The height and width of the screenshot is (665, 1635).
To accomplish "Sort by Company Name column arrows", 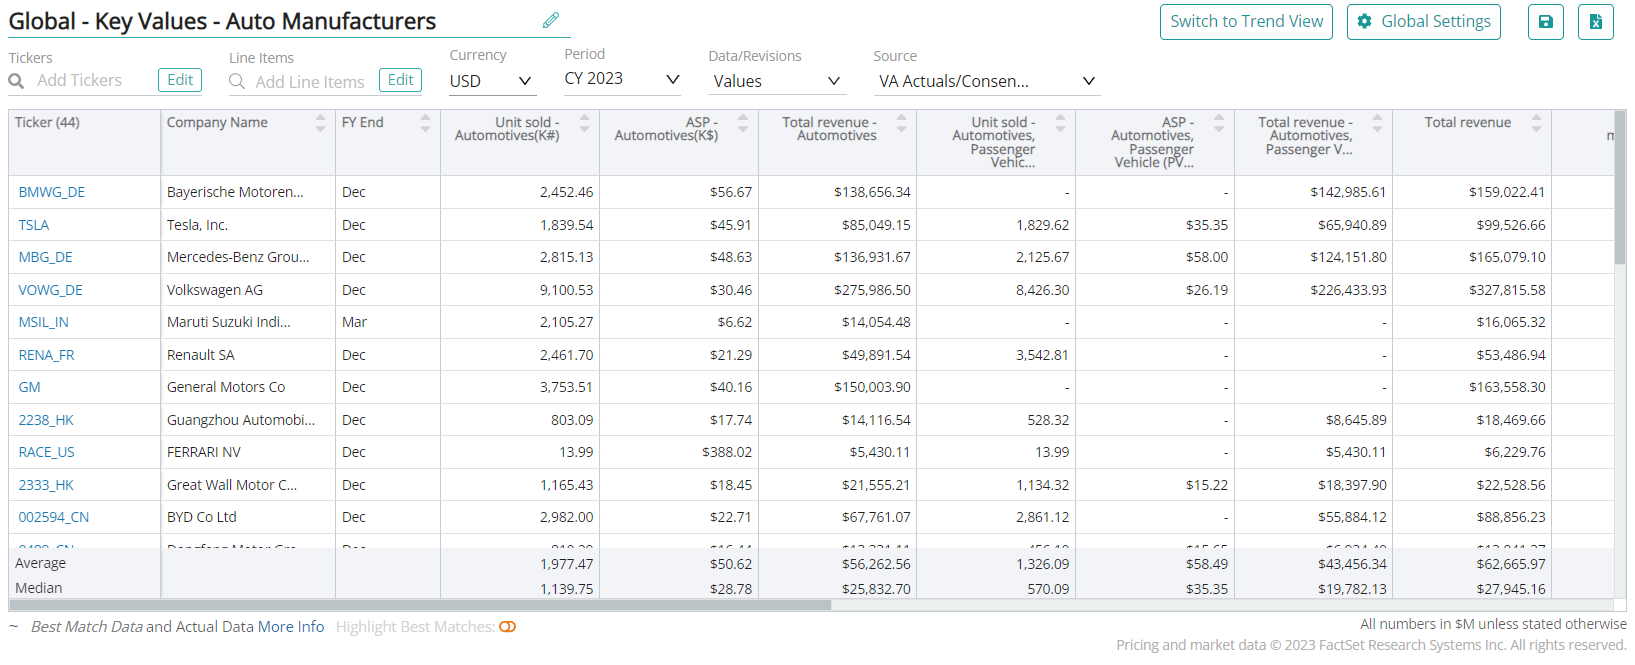I will point(320,122).
